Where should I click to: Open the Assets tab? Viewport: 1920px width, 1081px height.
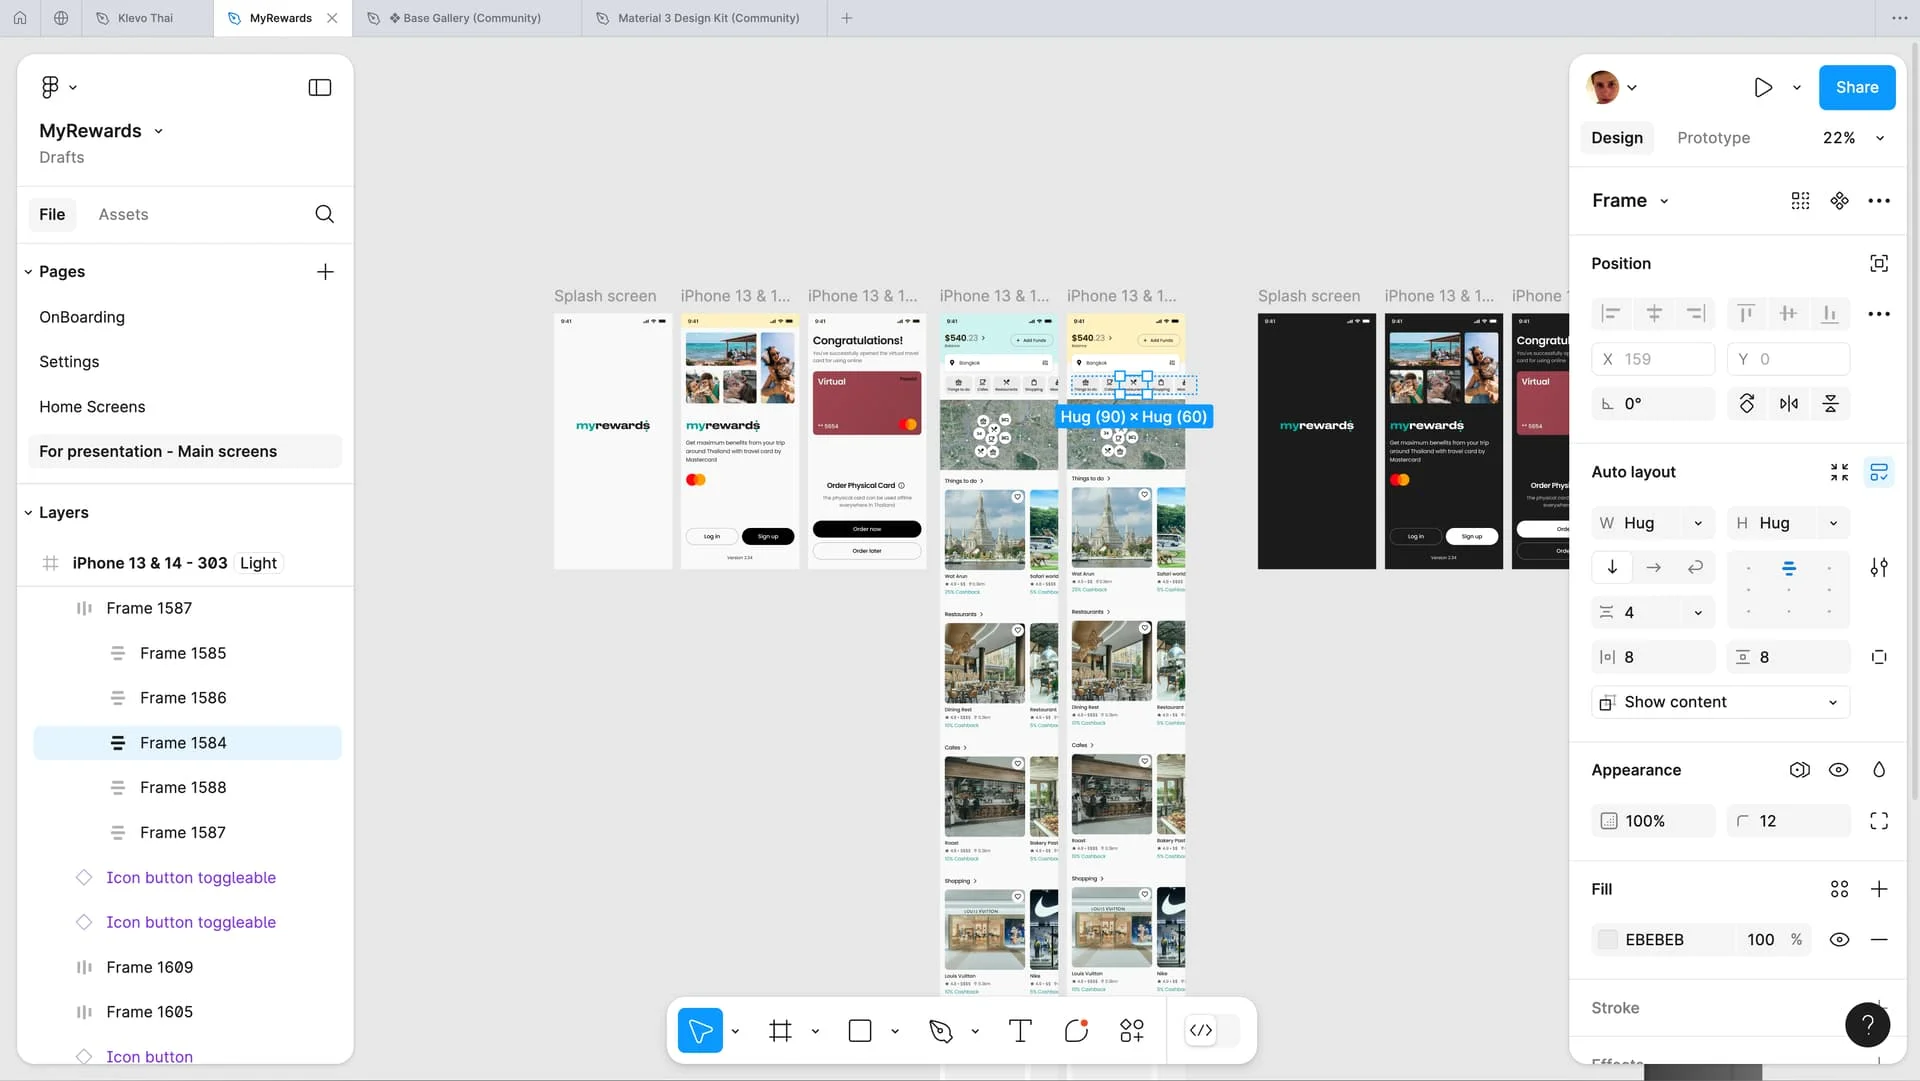click(123, 214)
